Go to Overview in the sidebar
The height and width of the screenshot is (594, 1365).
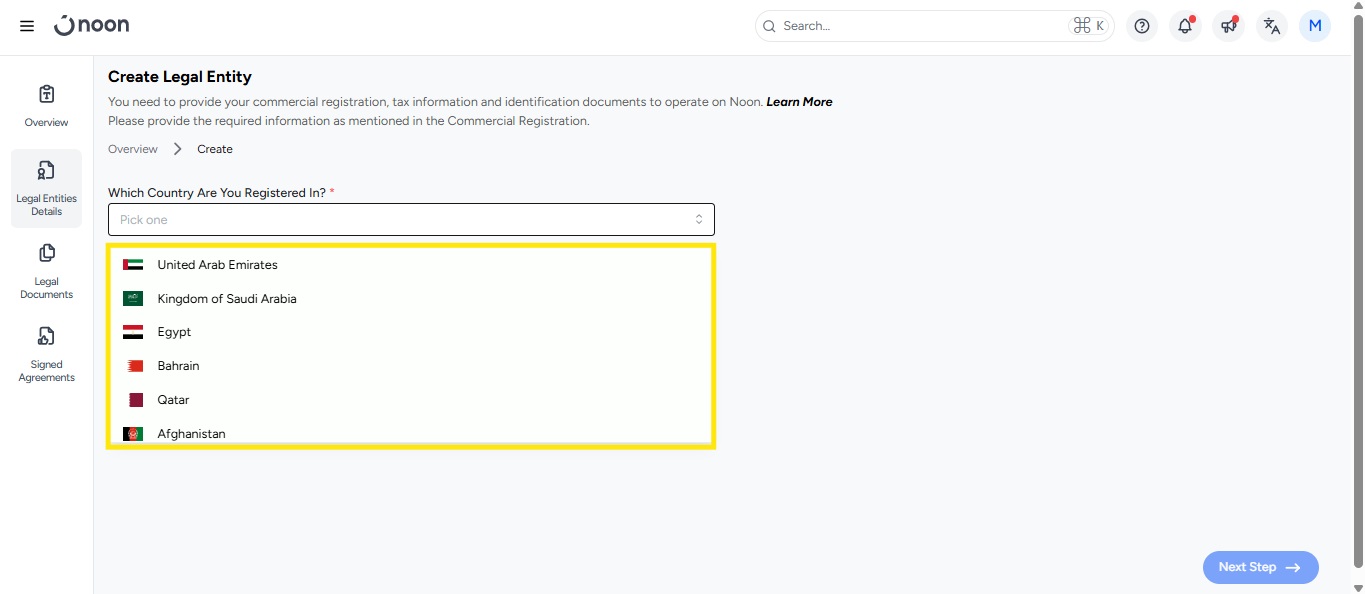pyautogui.click(x=47, y=106)
